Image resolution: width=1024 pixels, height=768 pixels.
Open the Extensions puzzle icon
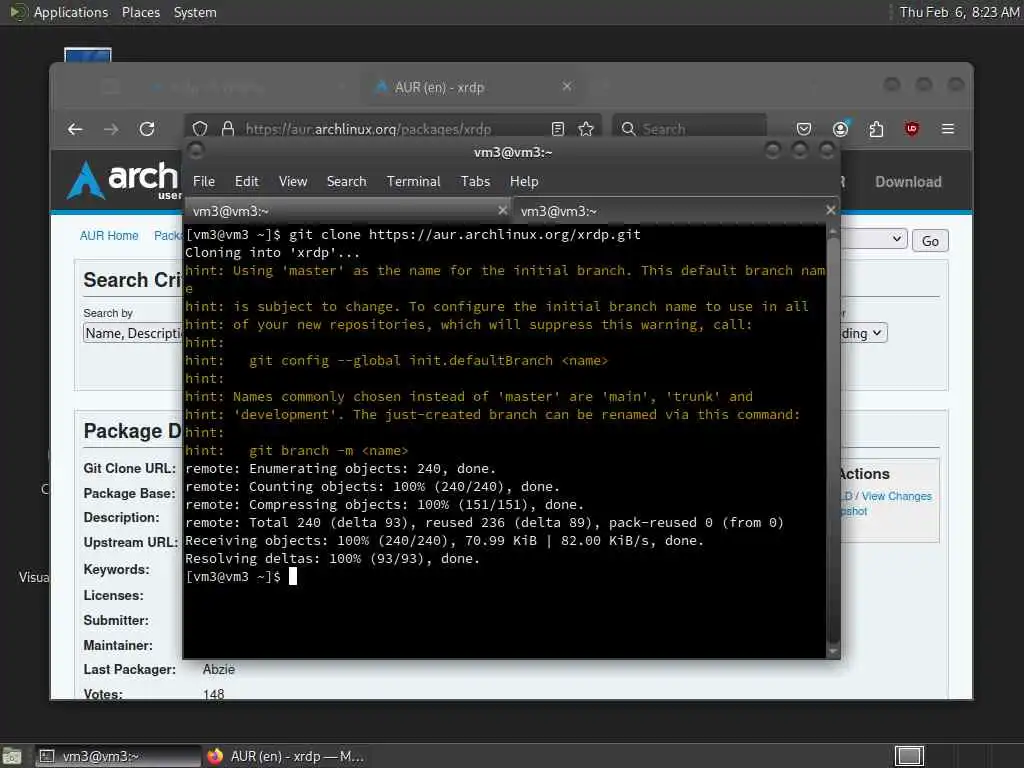click(876, 129)
